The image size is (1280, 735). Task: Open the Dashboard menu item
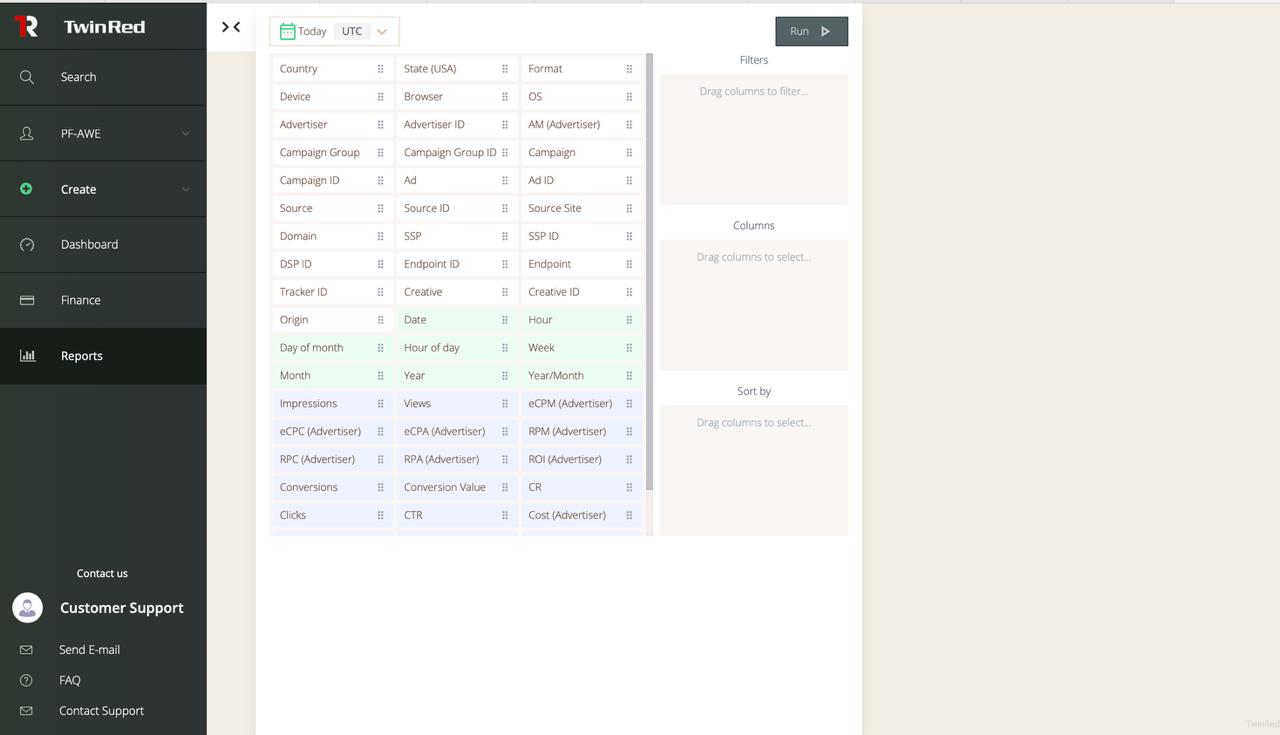tap(89, 244)
